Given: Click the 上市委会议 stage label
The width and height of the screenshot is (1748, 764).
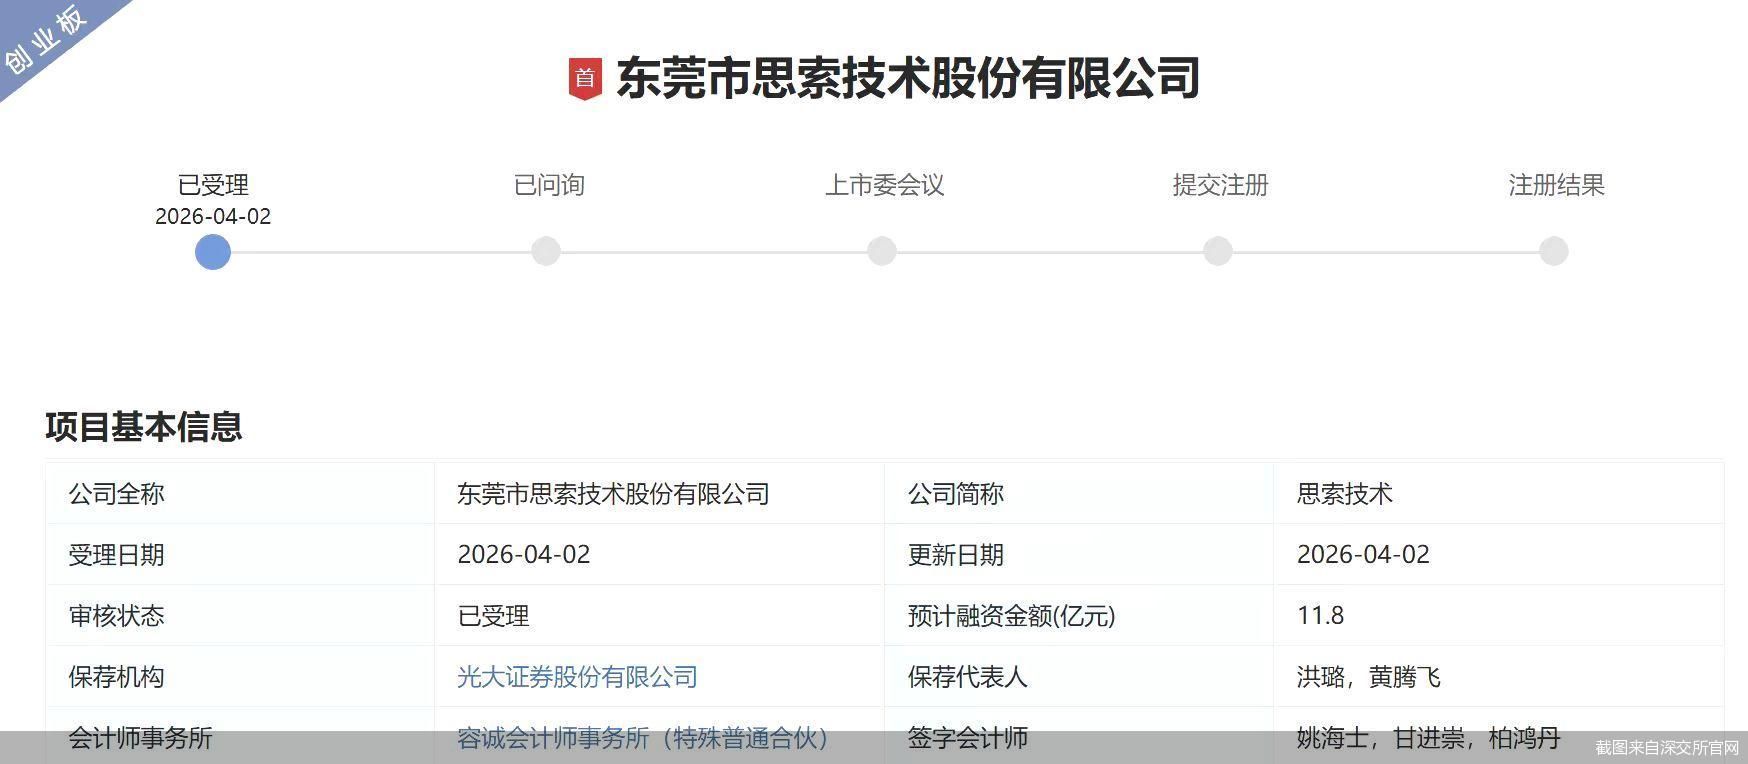Looking at the screenshot, I should coord(885,185).
